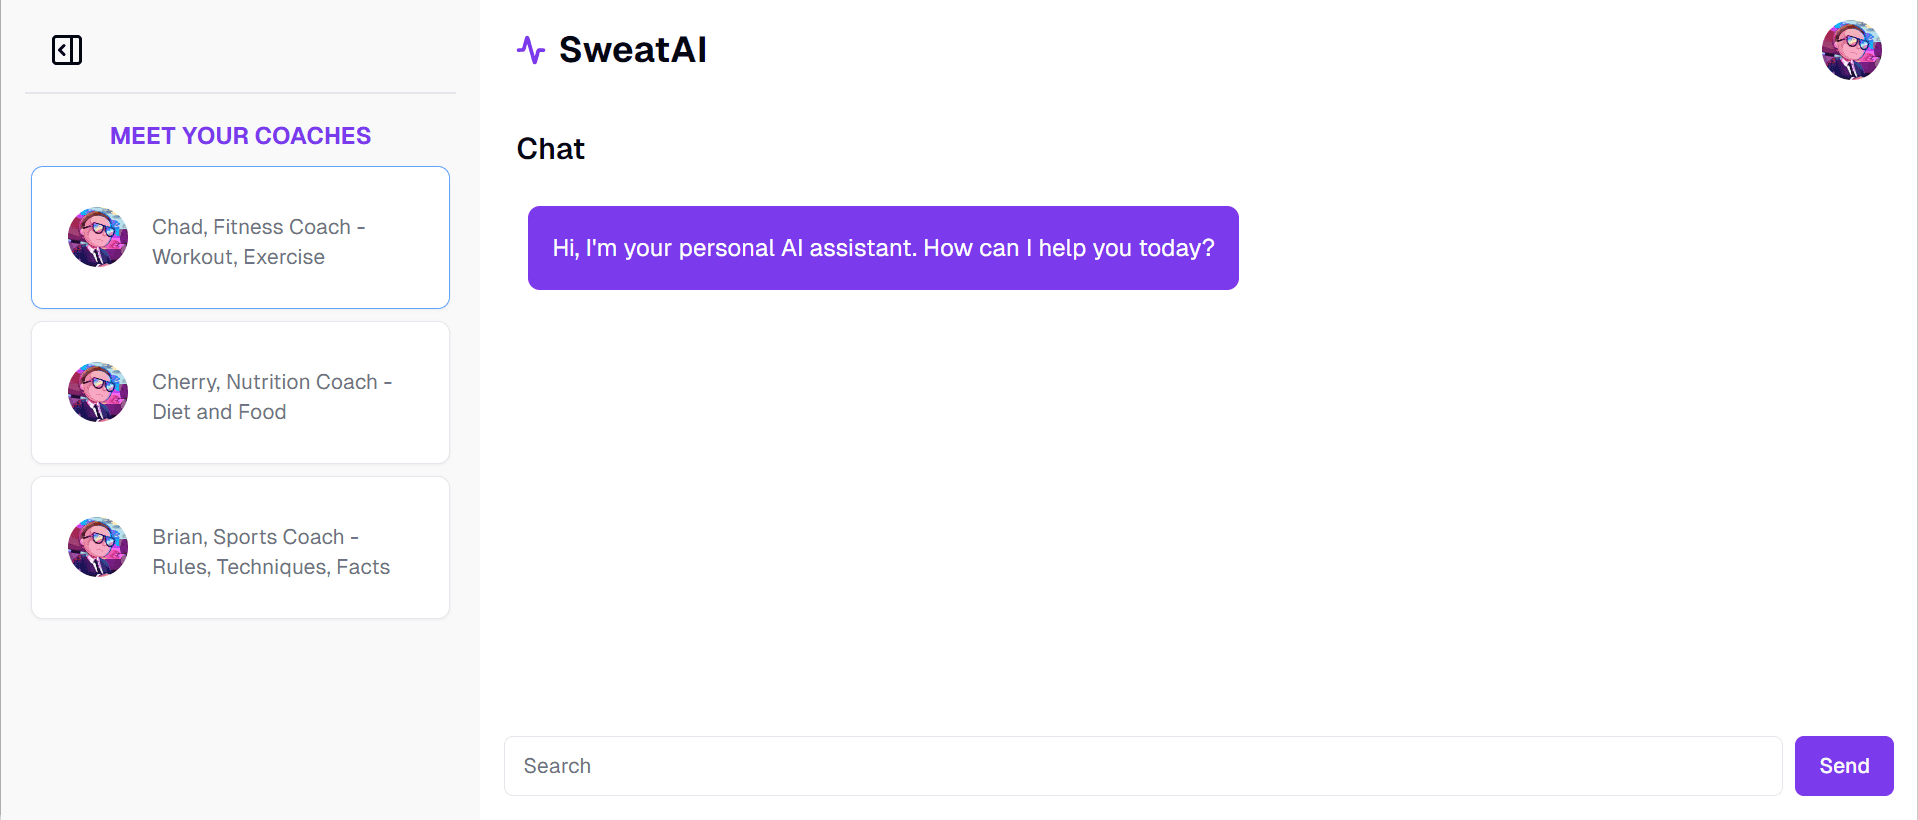
Task: Click Chad's coach avatar image
Action: pos(98,237)
